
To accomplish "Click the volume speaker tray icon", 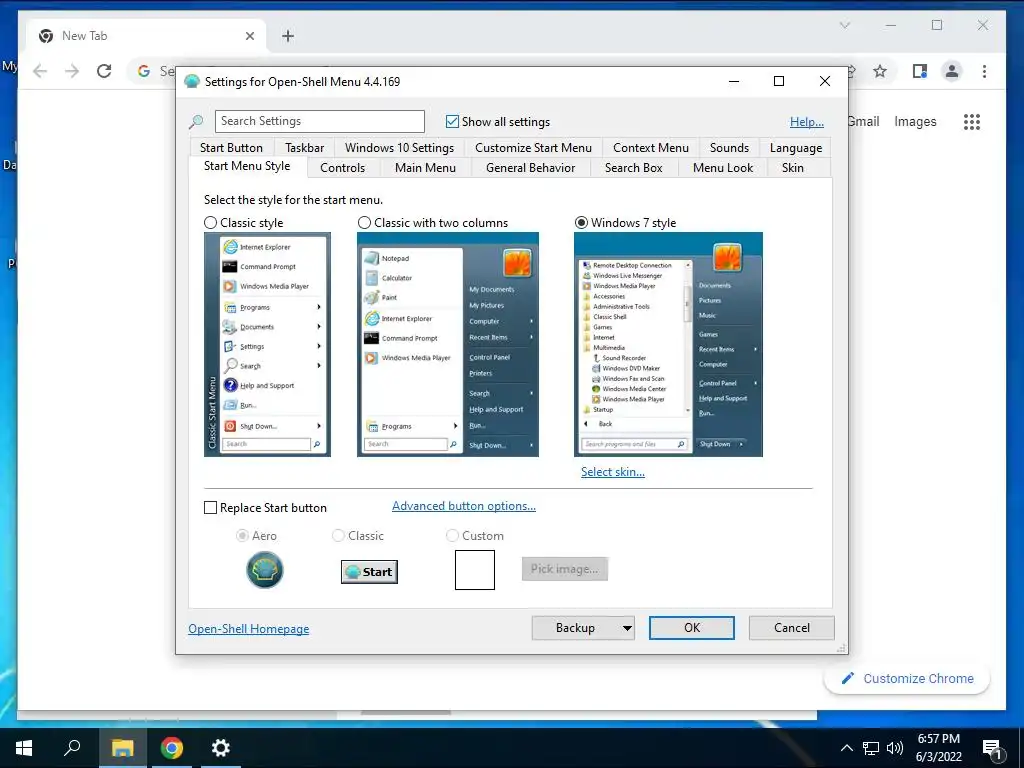I will [x=895, y=748].
